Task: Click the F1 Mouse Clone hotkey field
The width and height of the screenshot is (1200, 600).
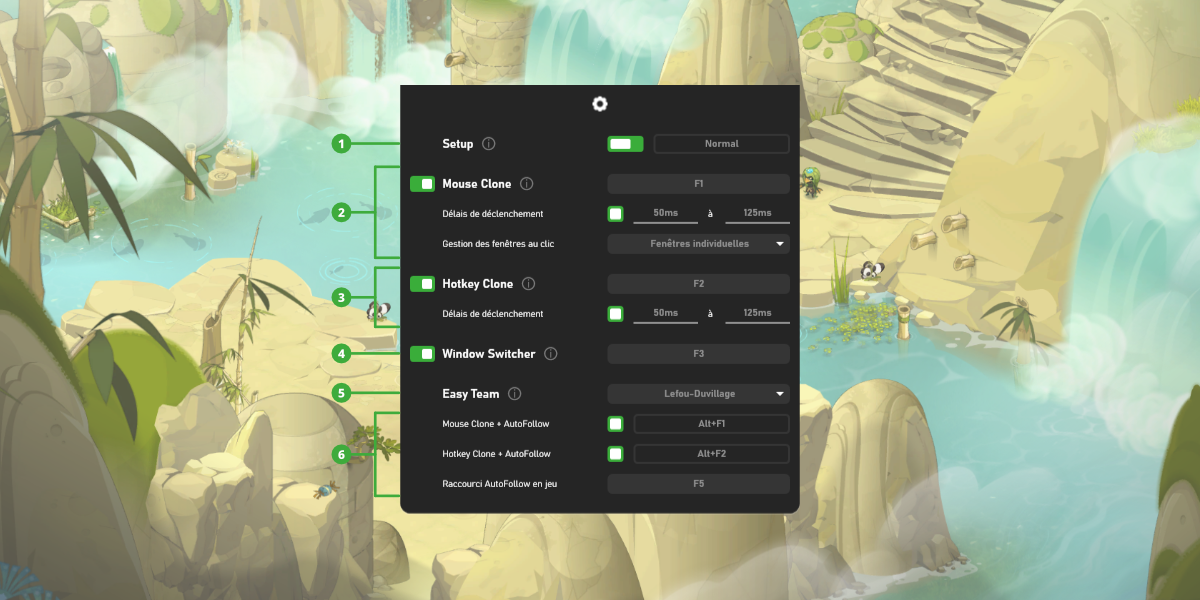Action: click(698, 184)
